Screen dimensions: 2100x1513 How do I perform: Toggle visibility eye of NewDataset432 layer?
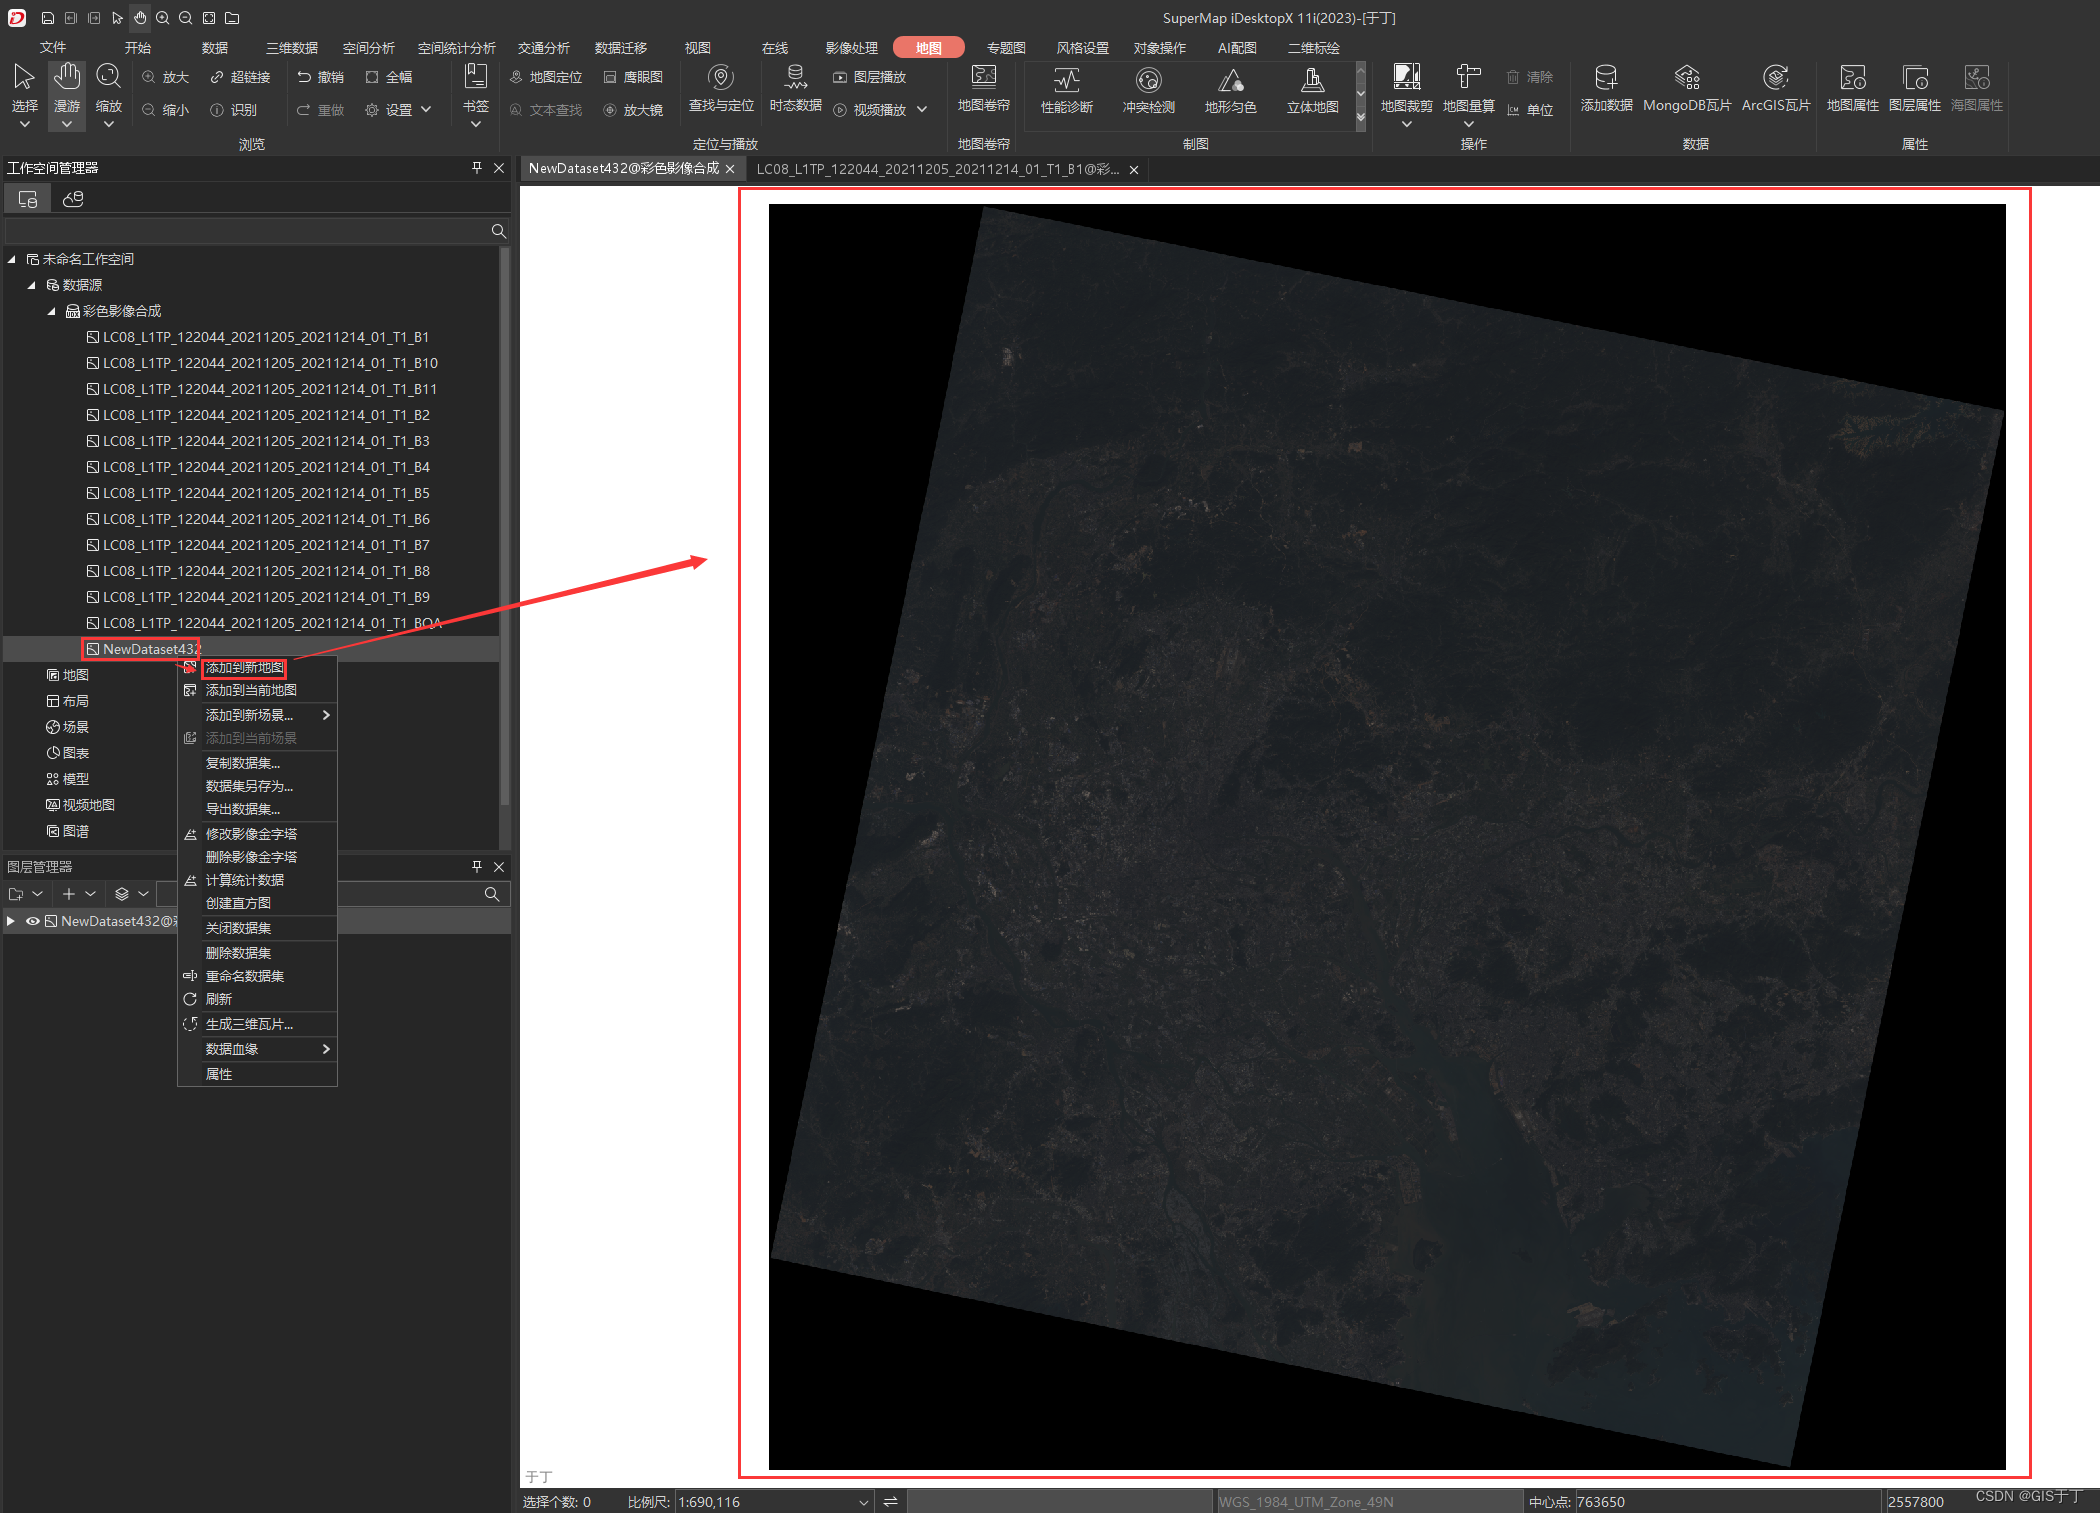click(x=32, y=921)
